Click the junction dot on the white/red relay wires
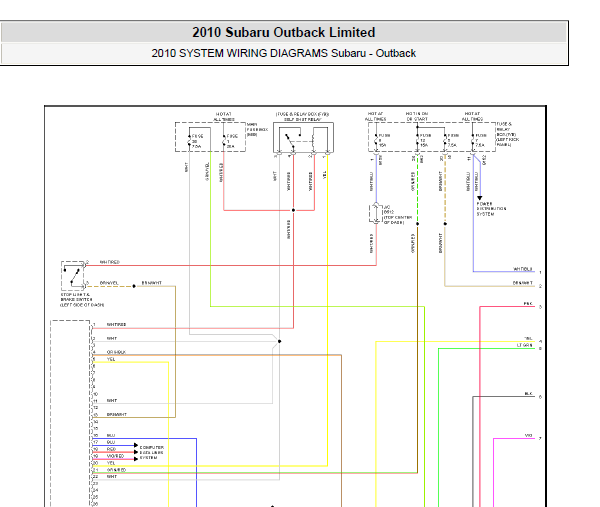This screenshot has height=507, width=600. tap(293, 210)
